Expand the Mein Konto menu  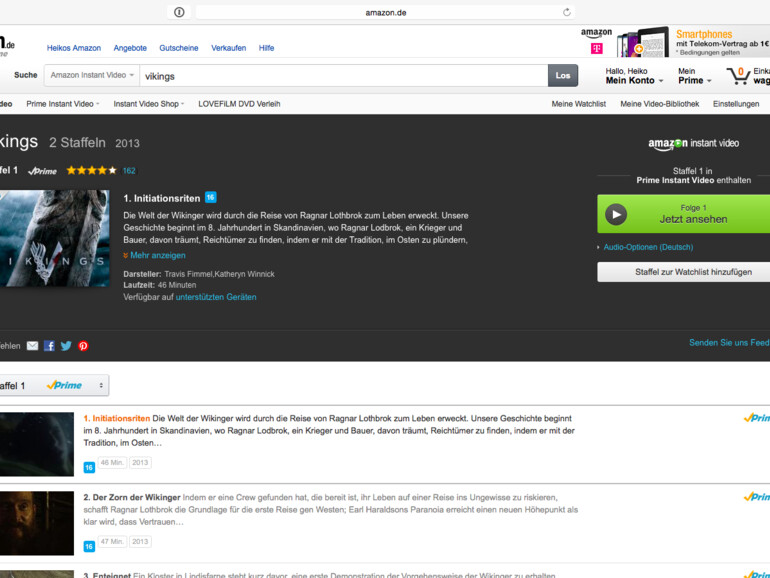point(634,76)
